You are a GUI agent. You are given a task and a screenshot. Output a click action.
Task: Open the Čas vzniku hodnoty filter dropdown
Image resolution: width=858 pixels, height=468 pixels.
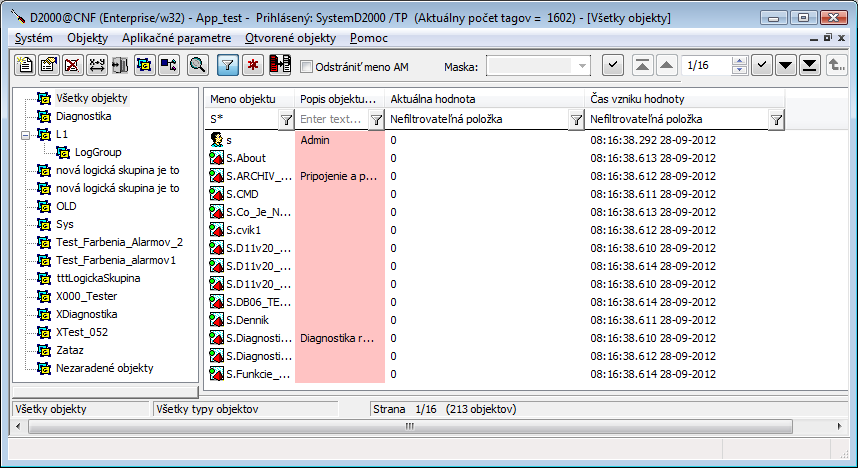pos(776,119)
